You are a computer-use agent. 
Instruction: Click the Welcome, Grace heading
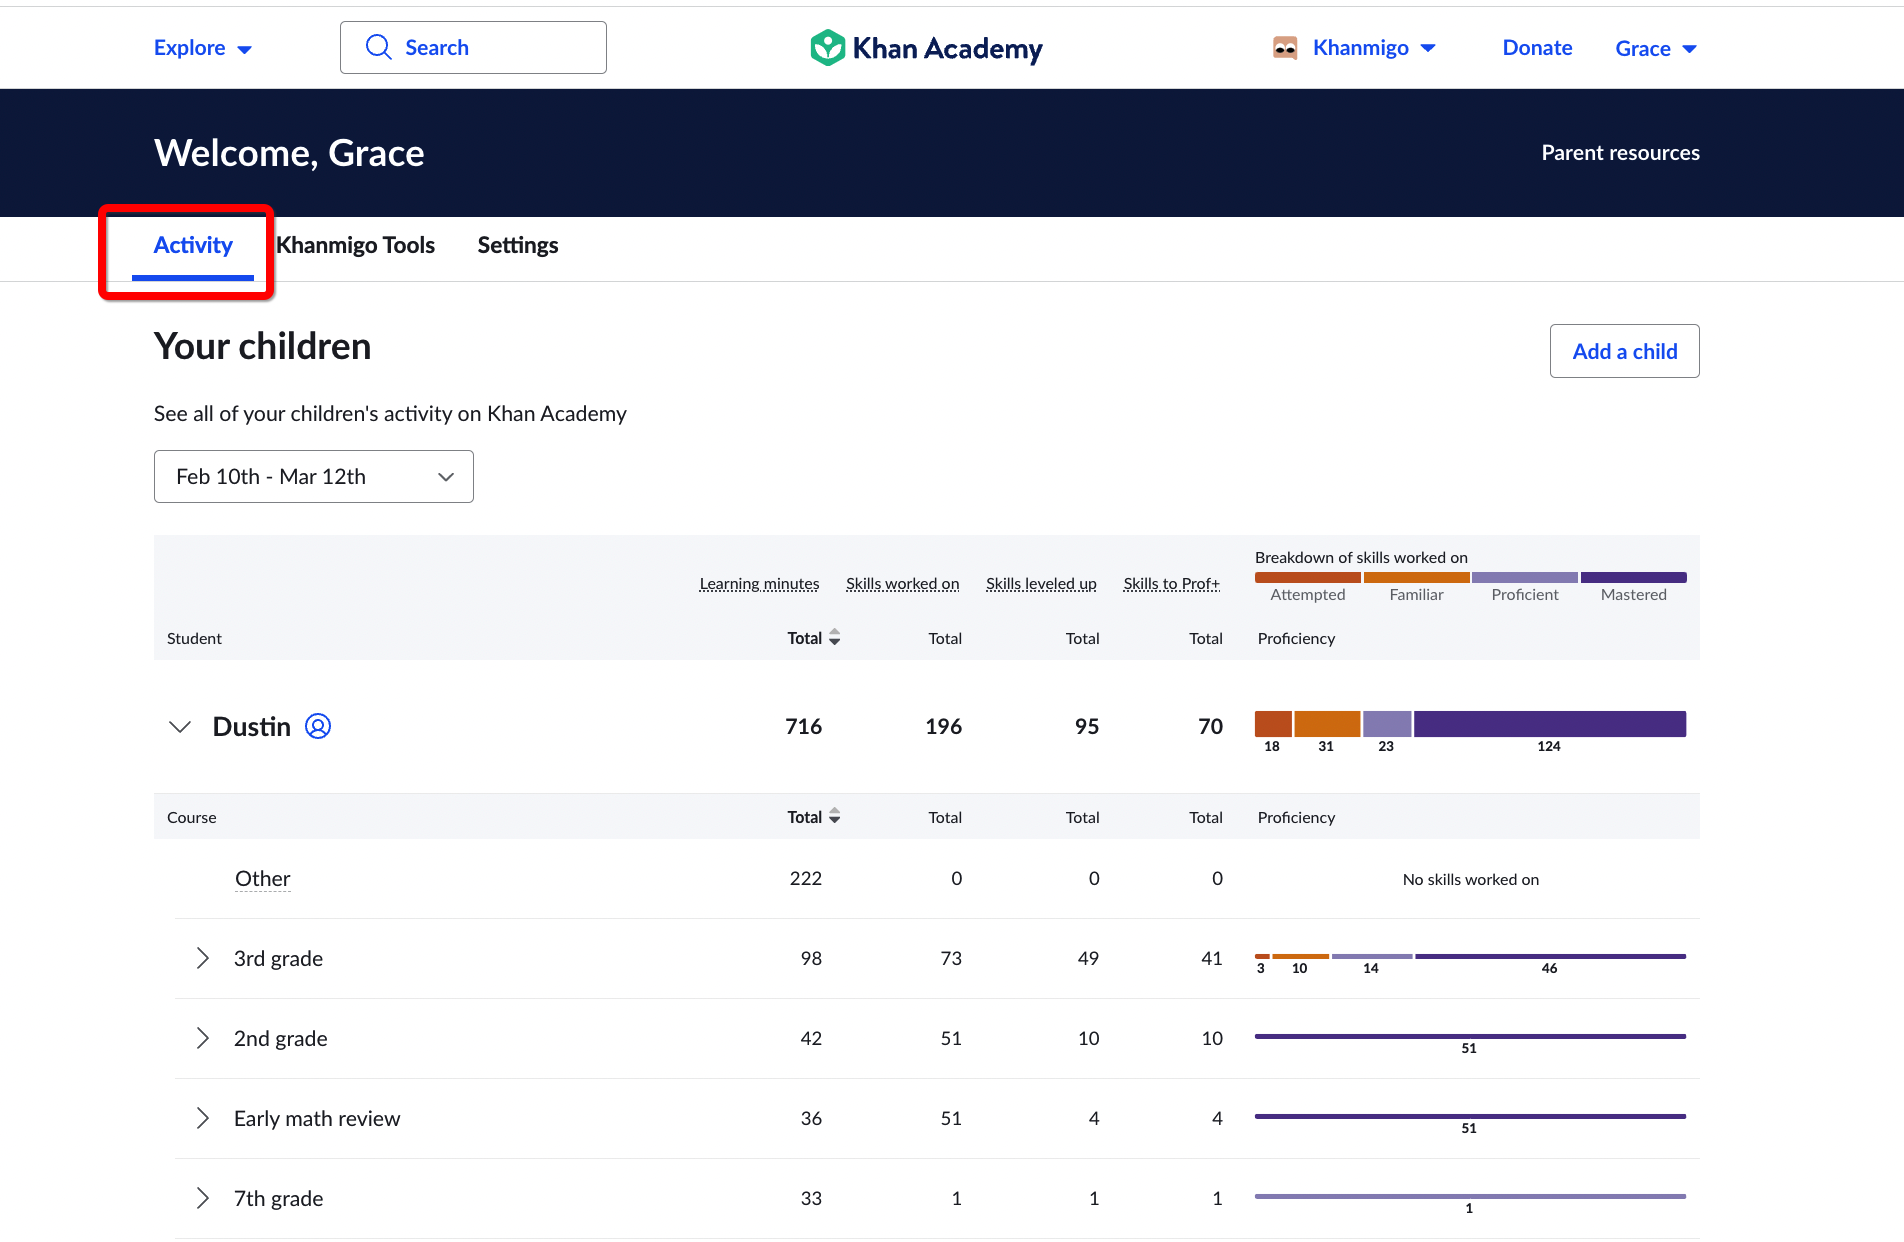289,153
